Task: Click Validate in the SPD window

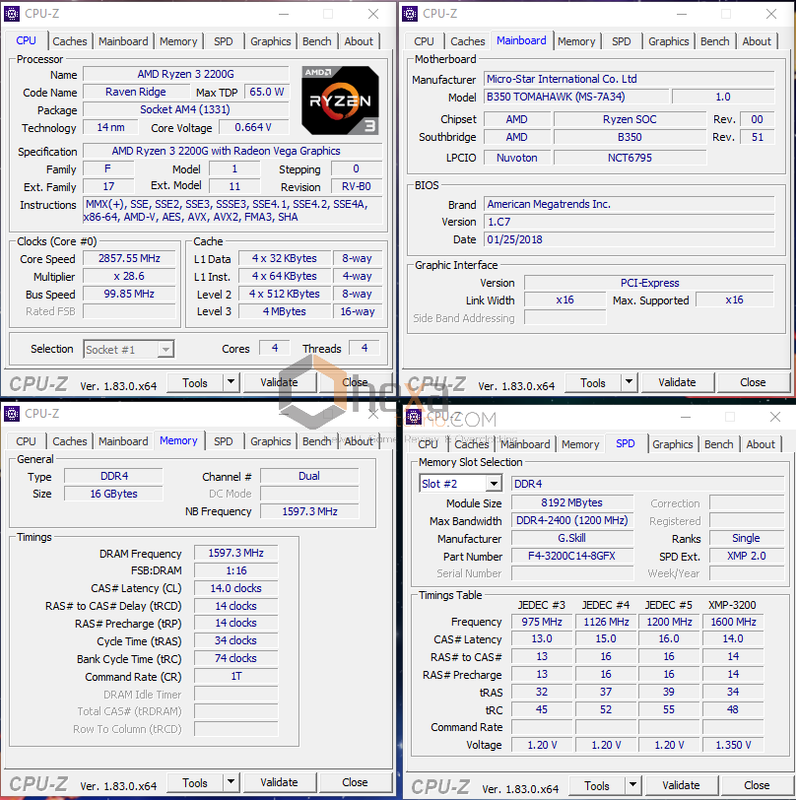Action: pos(681,786)
